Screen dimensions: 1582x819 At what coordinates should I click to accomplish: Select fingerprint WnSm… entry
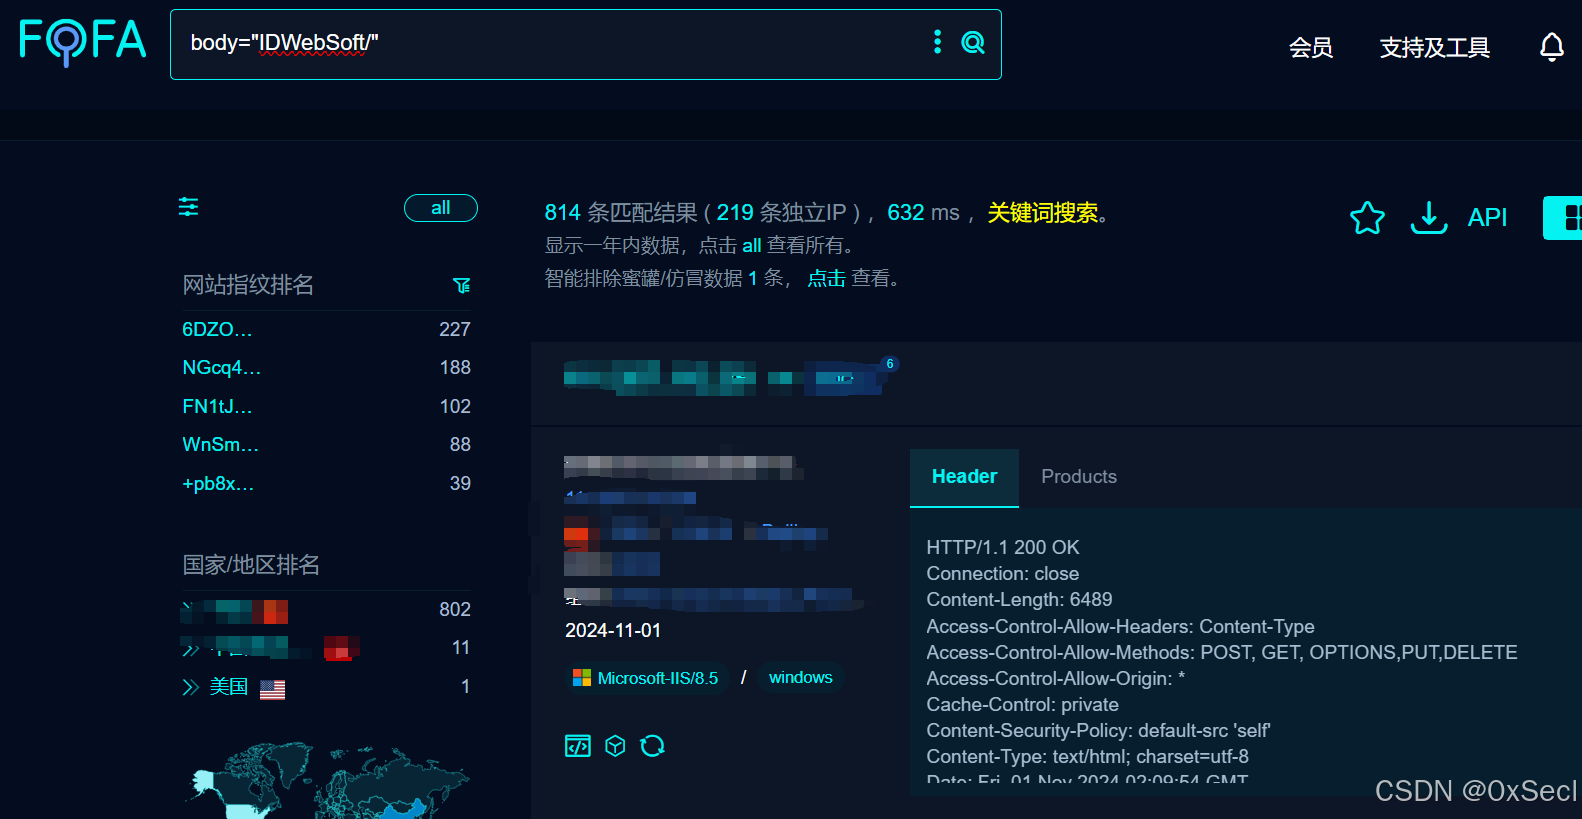(x=221, y=445)
